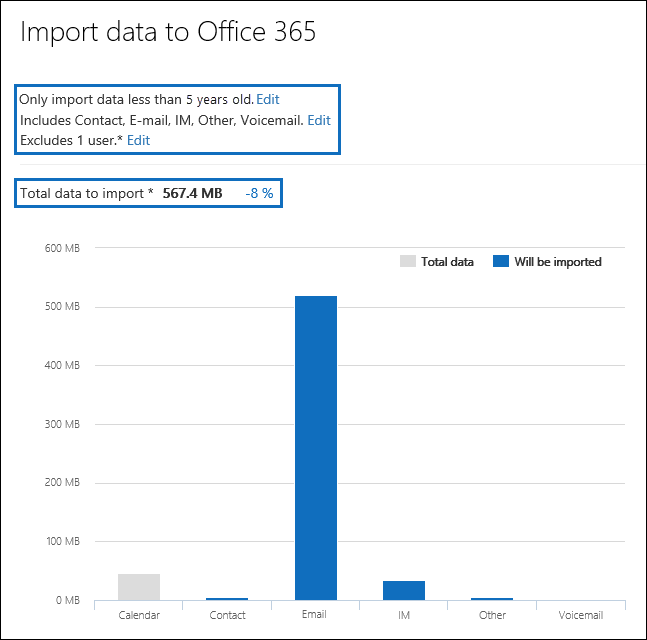This screenshot has height=640, width=647.
Task: Click the IM axis label
Action: pos(404,615)
